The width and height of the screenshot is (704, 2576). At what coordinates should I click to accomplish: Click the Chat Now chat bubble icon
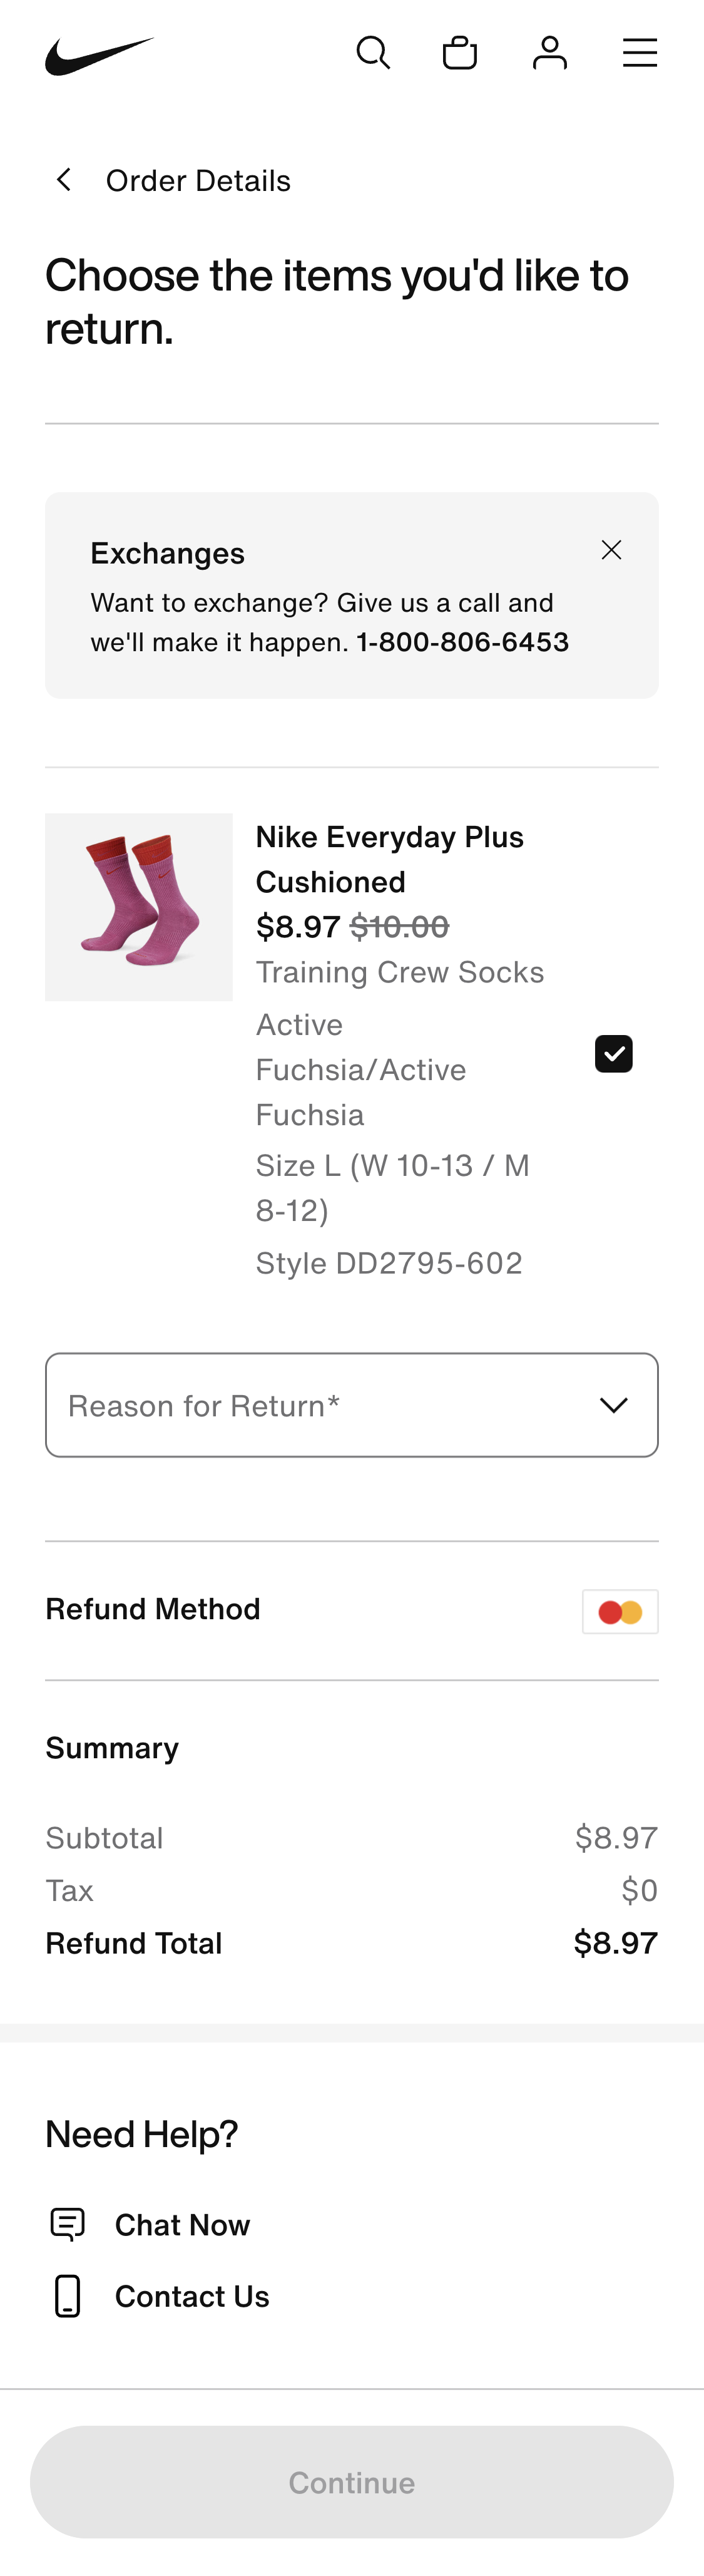tap(67, 2225)
